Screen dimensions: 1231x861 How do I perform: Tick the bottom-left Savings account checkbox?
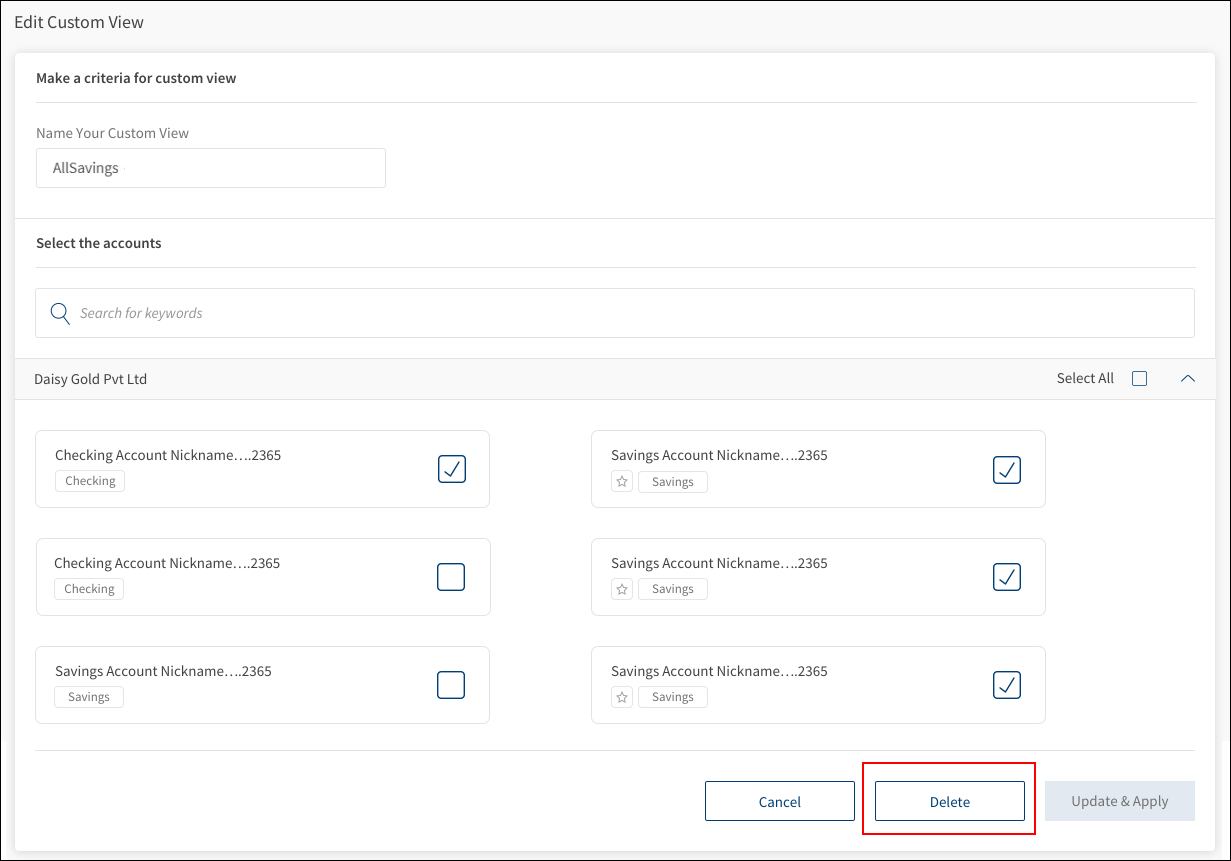click(x=451, y=685)
